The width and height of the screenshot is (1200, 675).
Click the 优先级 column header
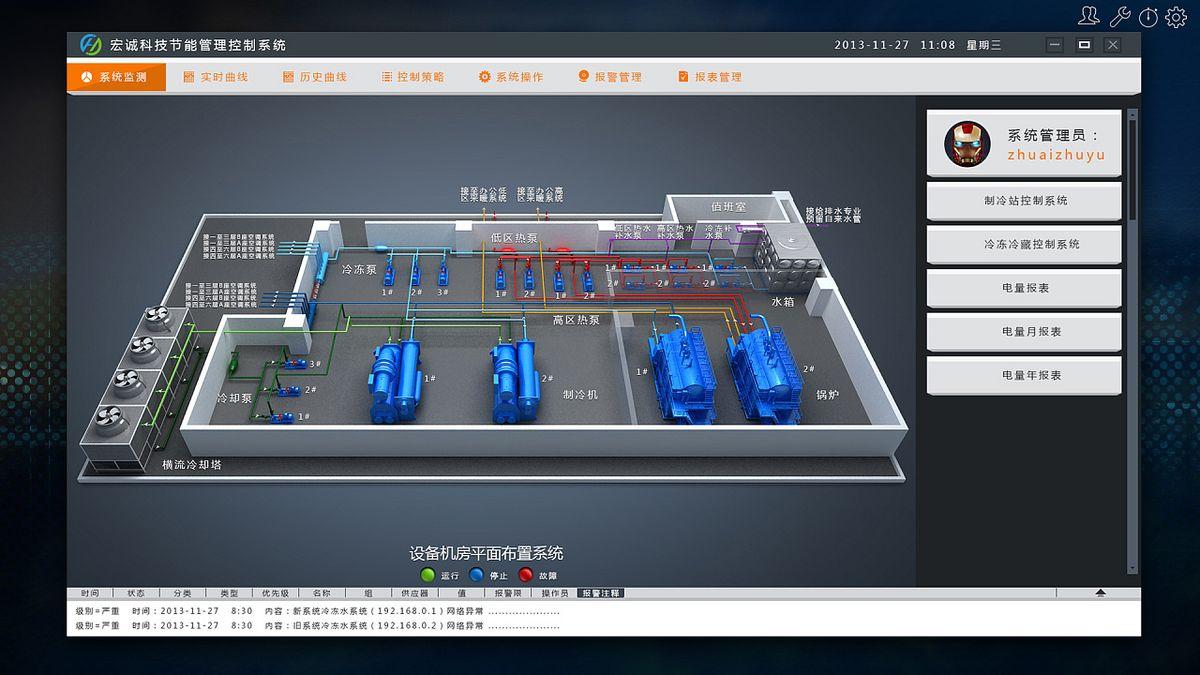(275, 593)
